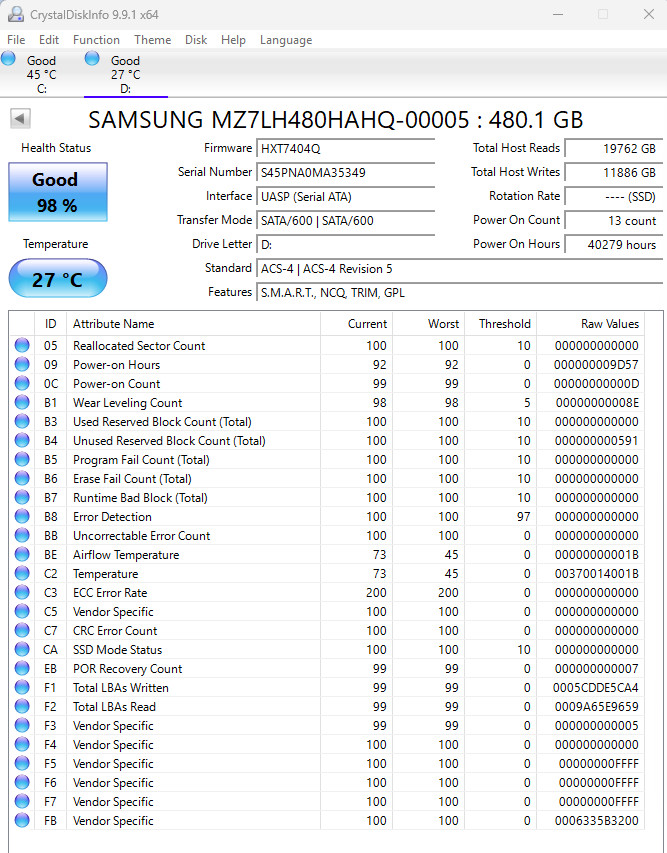The image size is (667, 853).
Task: Open the File menu
Action: click(16, 40)
